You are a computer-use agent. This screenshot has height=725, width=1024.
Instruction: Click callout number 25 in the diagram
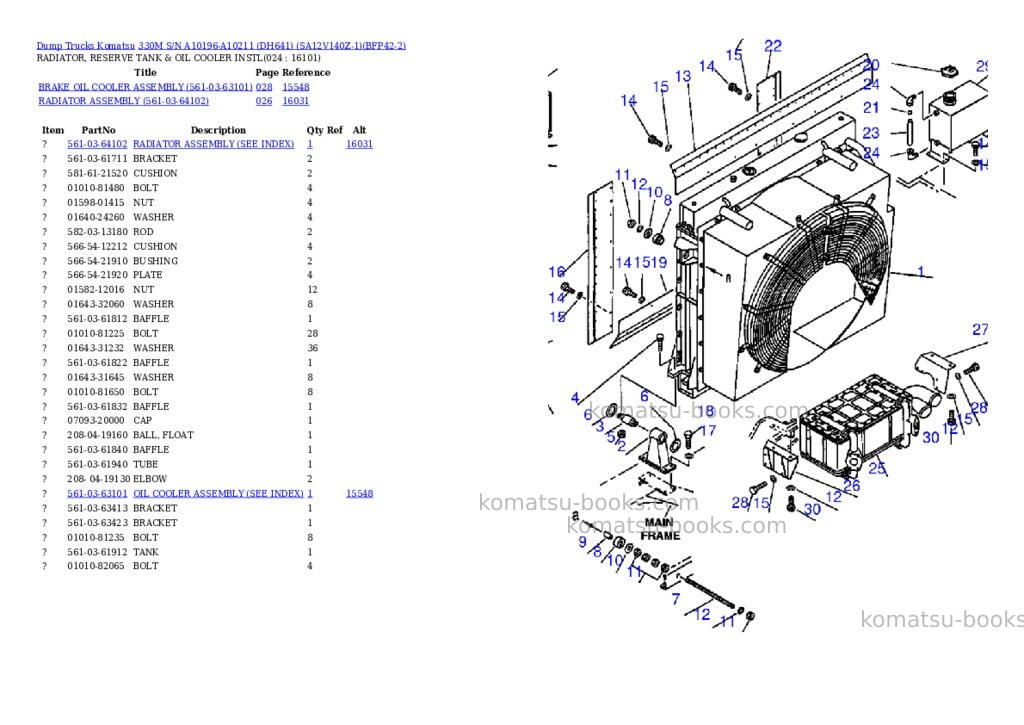877,468
